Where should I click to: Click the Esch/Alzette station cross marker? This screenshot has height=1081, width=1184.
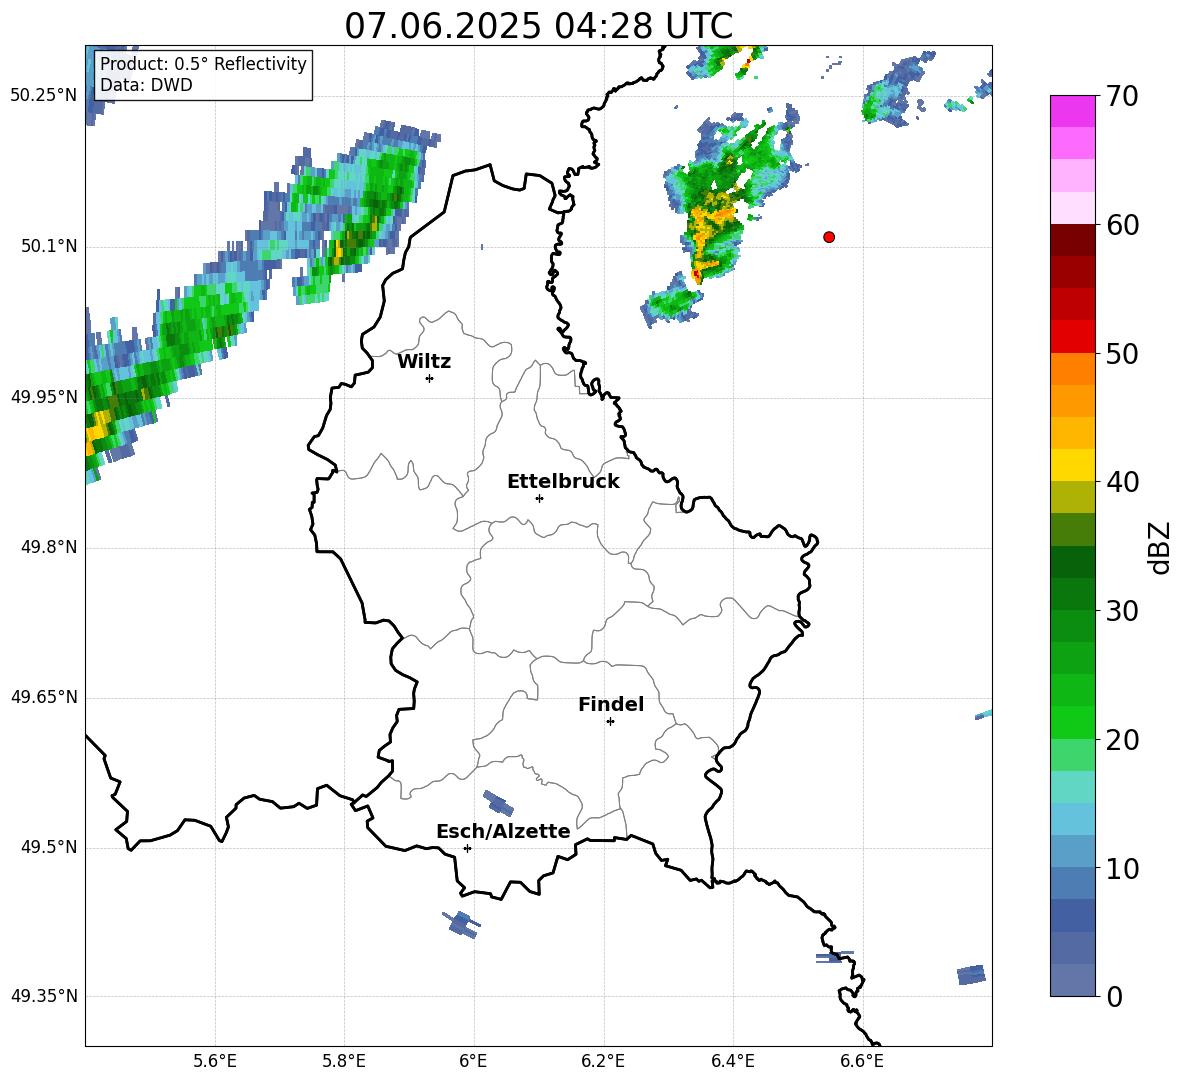tap(467, 848)
